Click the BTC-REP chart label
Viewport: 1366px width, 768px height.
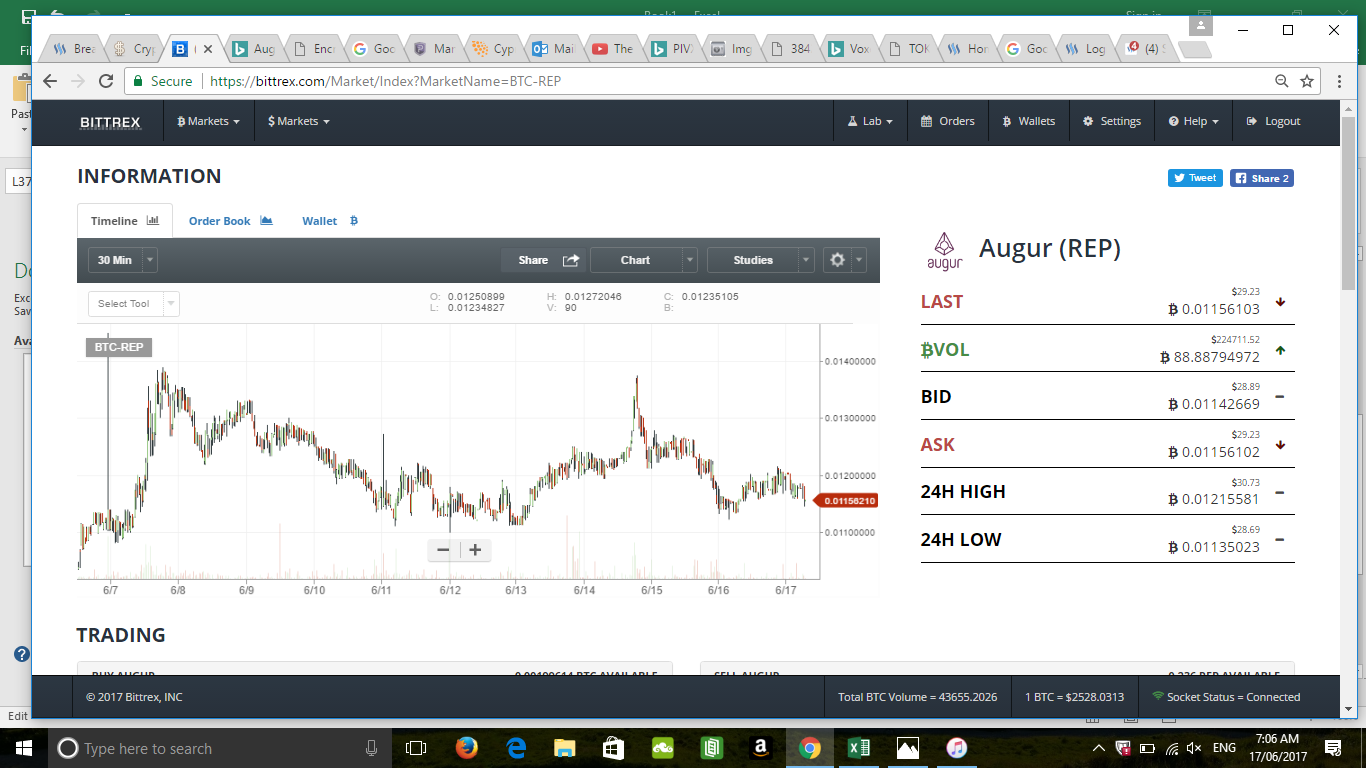click(119, 347)
